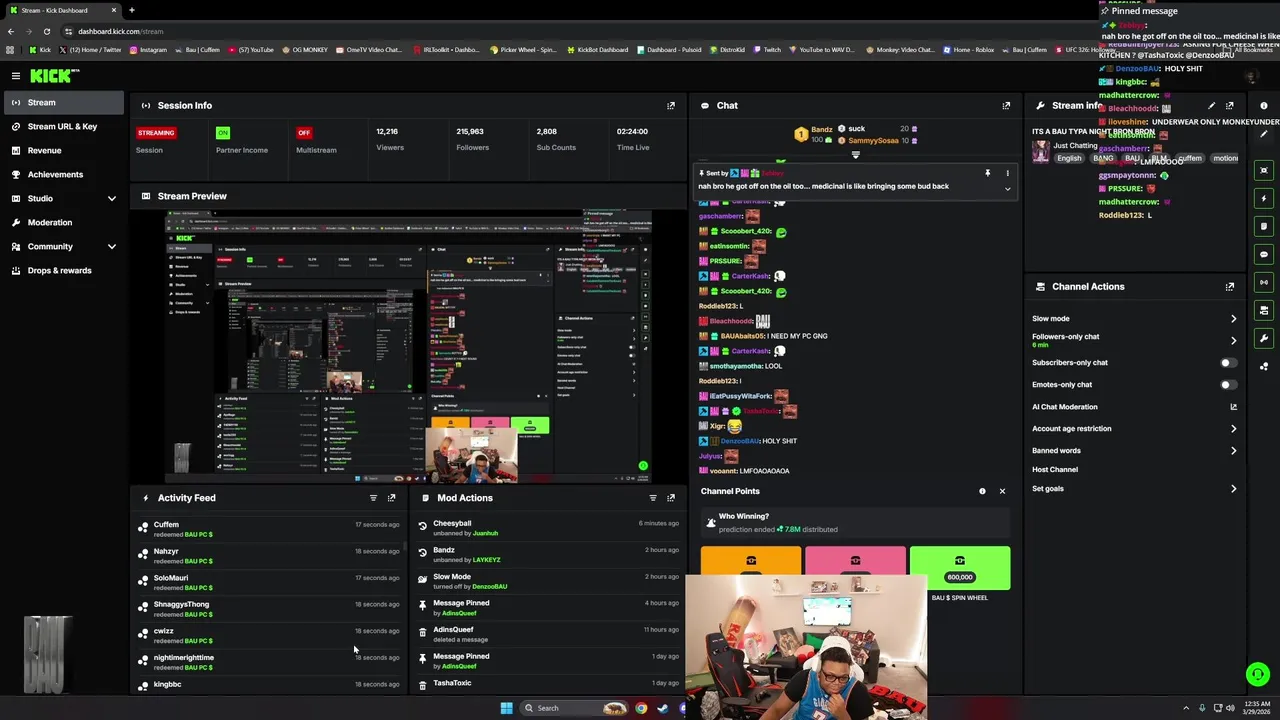1280x720 pixels.
Task: Open Slow mode settings chevron
Action: [1233, 319]
